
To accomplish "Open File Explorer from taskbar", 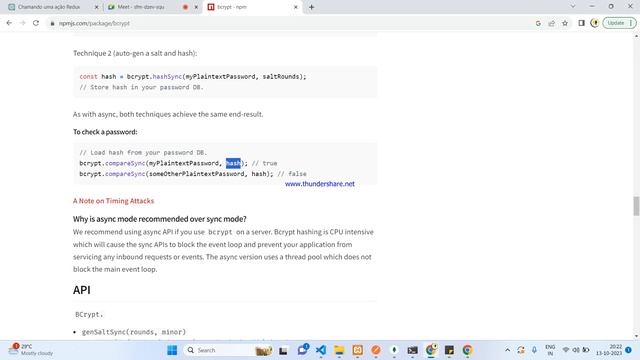I will click(339, 350).
